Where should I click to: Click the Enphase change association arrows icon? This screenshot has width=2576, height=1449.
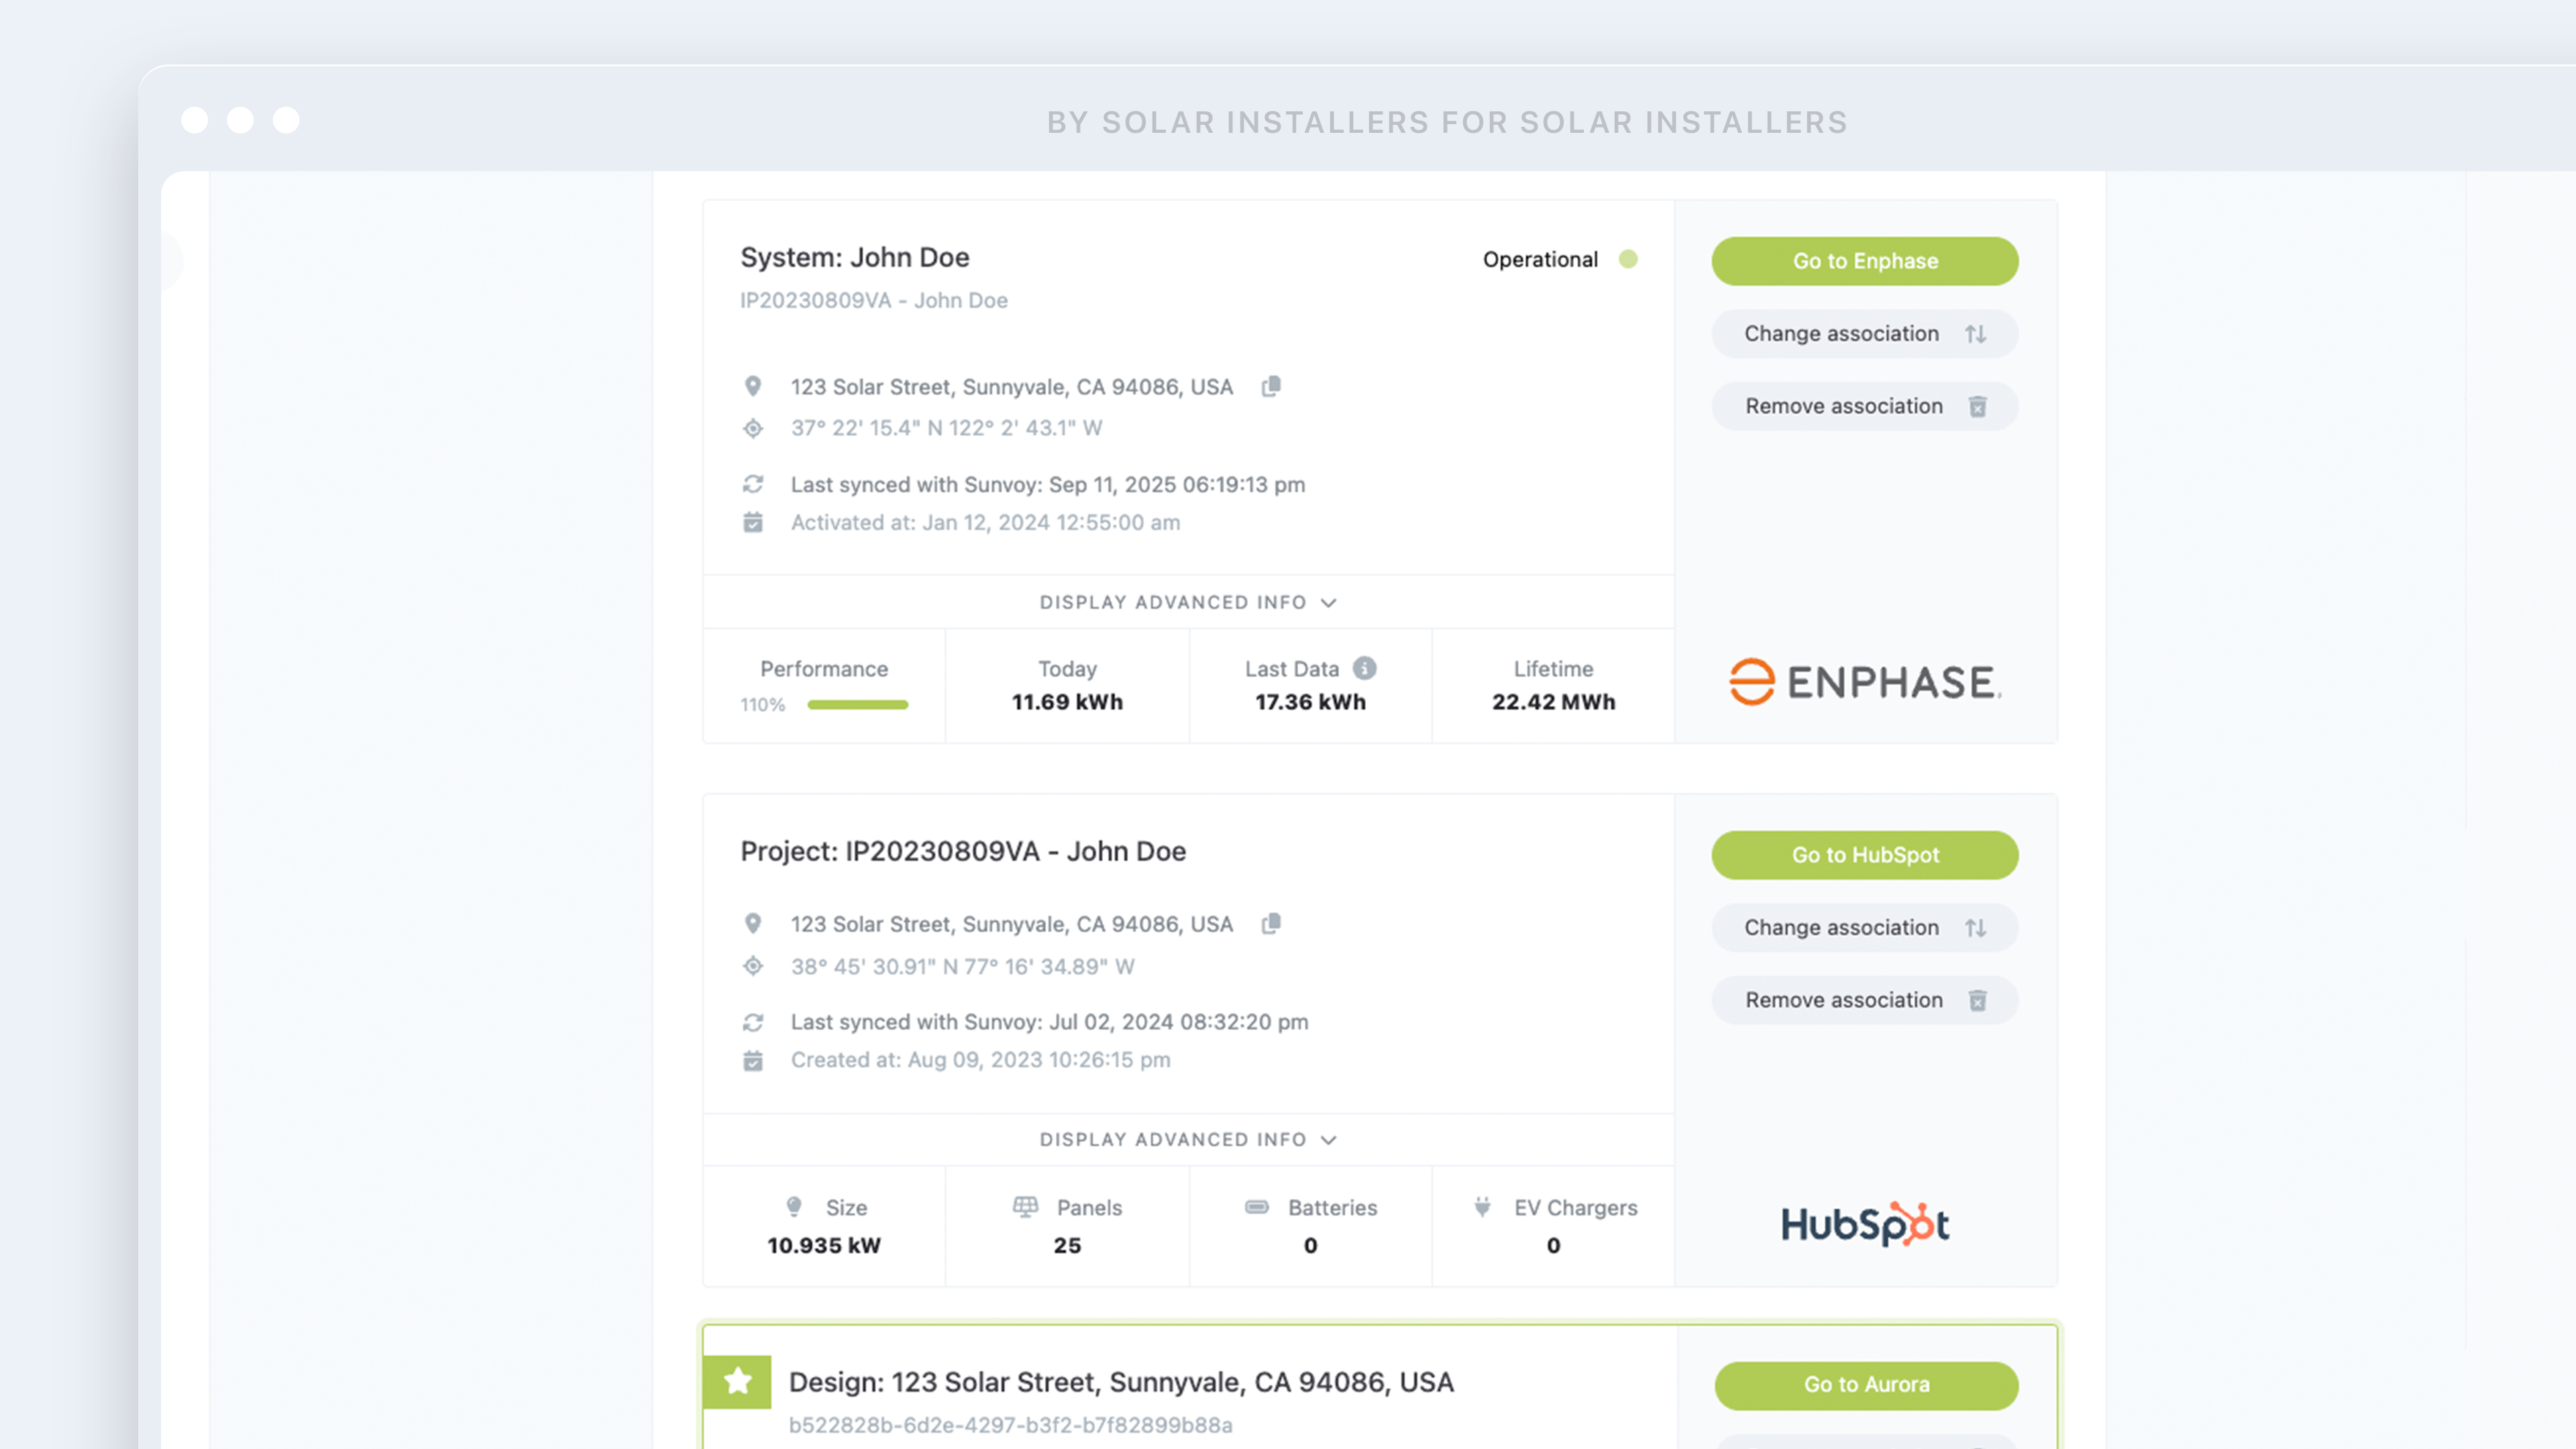(x=1975, y=334)
